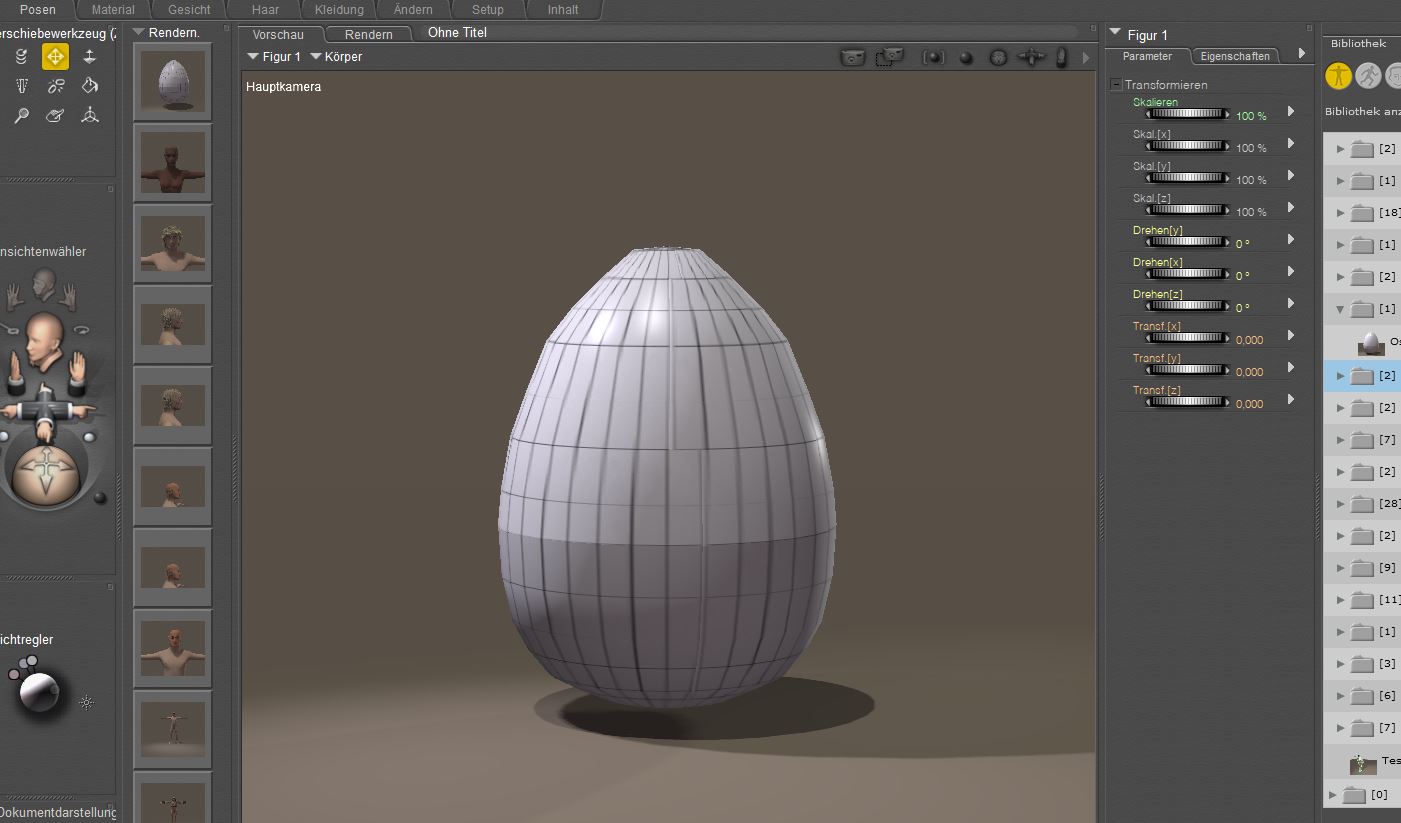Select the active yellow Translate/Move tool
Screen dimensions: 1401x823
55,57
